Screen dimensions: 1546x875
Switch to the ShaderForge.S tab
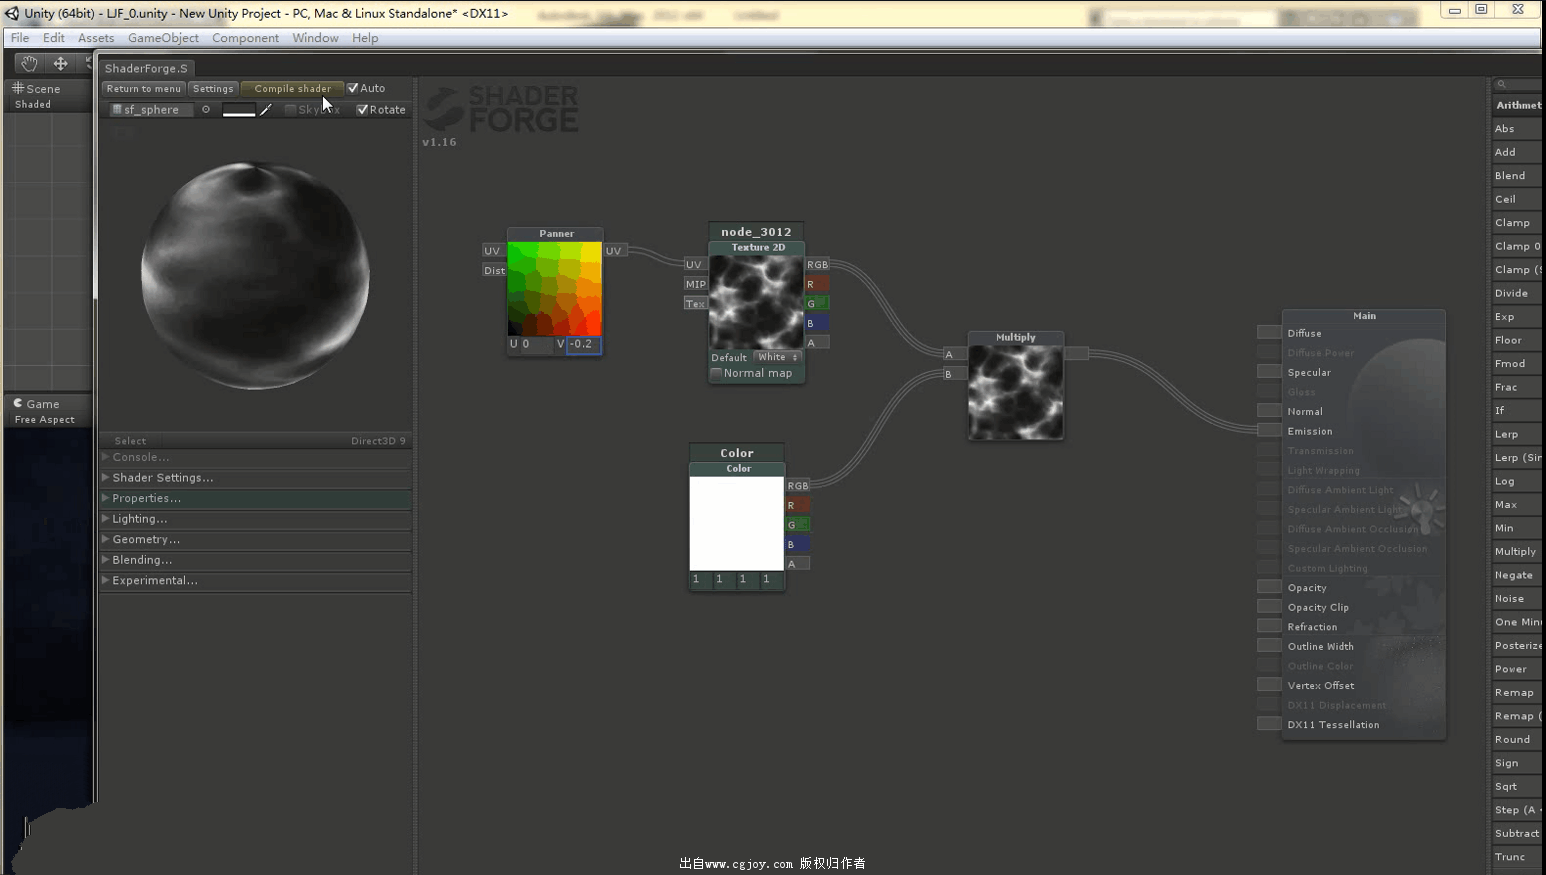click(146, 68)
